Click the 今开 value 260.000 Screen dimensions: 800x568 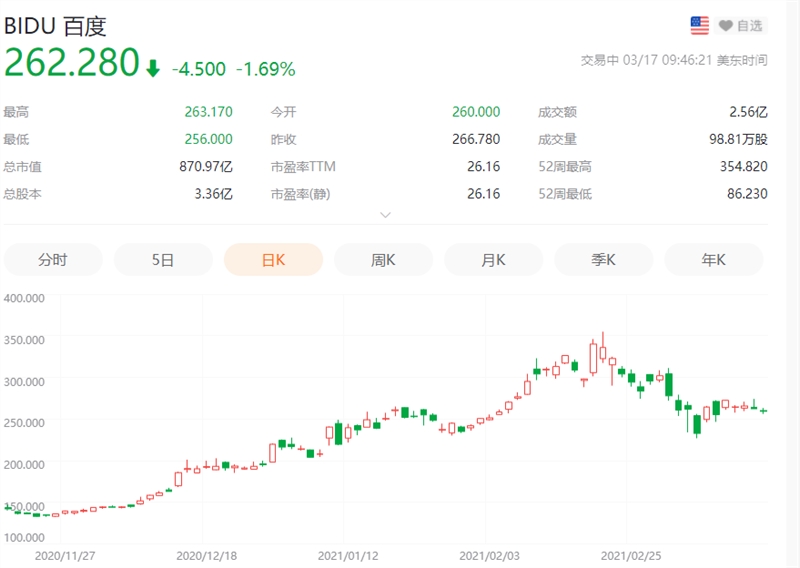(x=476, y=112)
